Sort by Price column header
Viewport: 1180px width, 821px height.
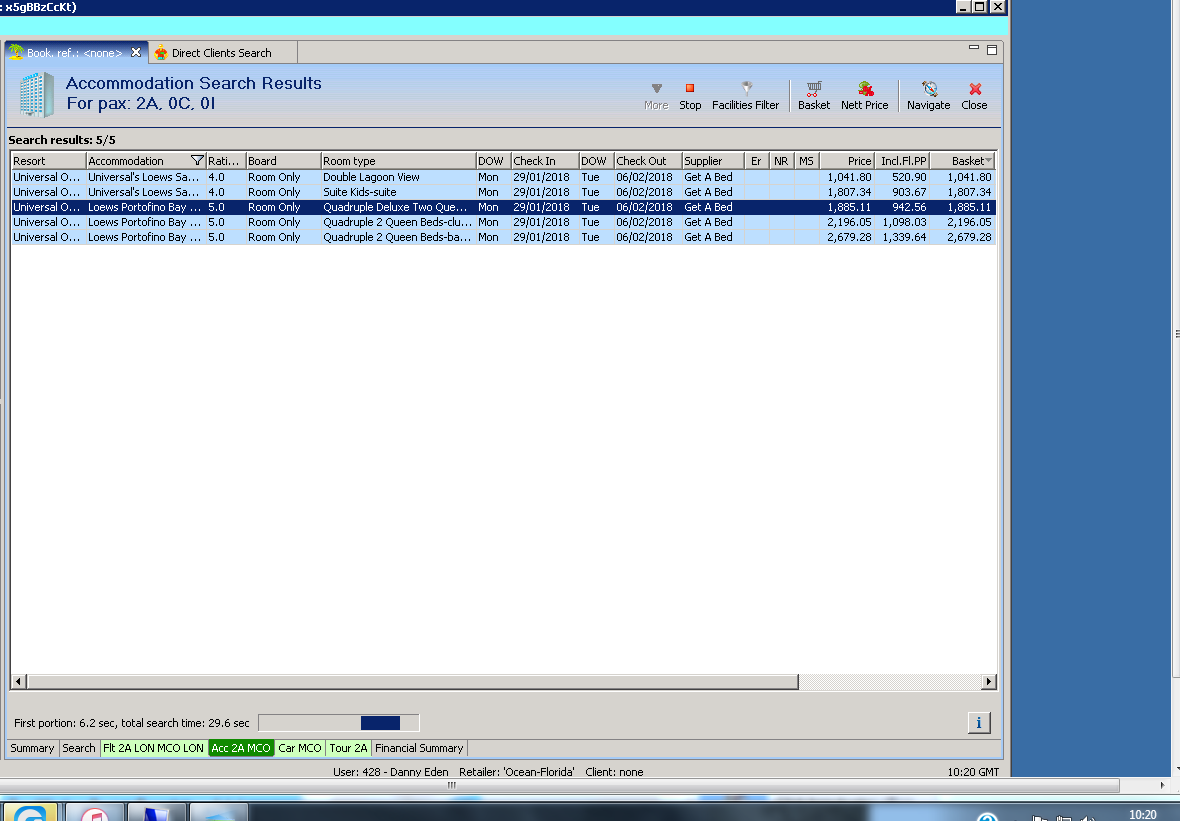pos(847,160)
